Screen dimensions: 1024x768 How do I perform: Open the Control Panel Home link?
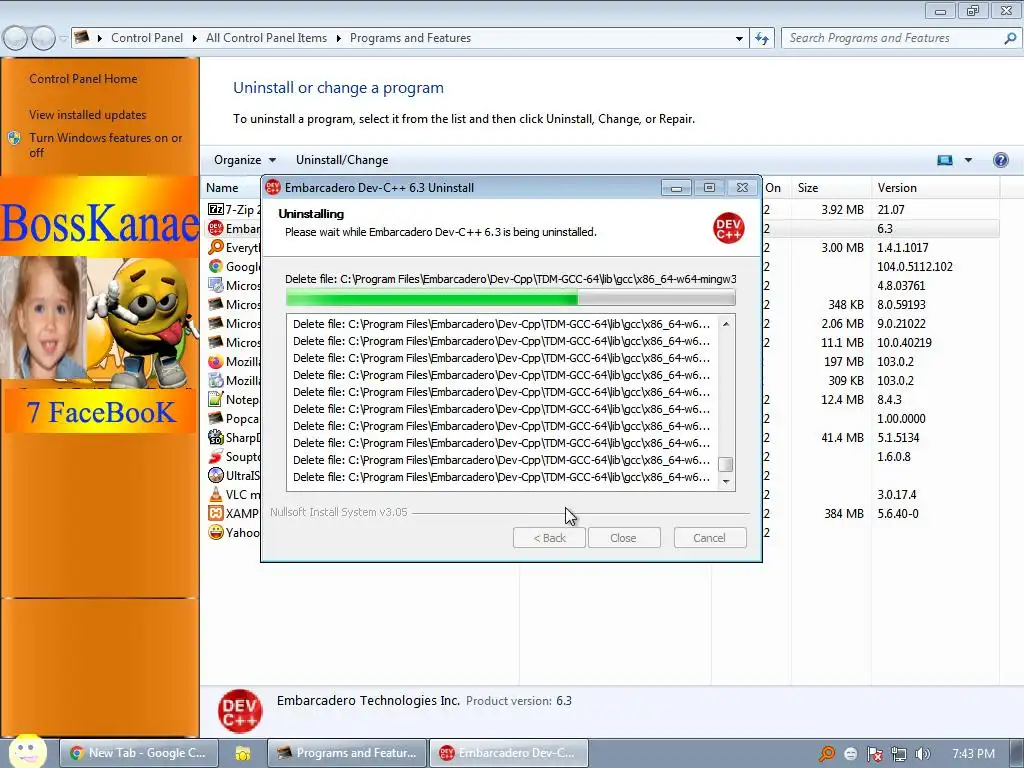(83, 79)
